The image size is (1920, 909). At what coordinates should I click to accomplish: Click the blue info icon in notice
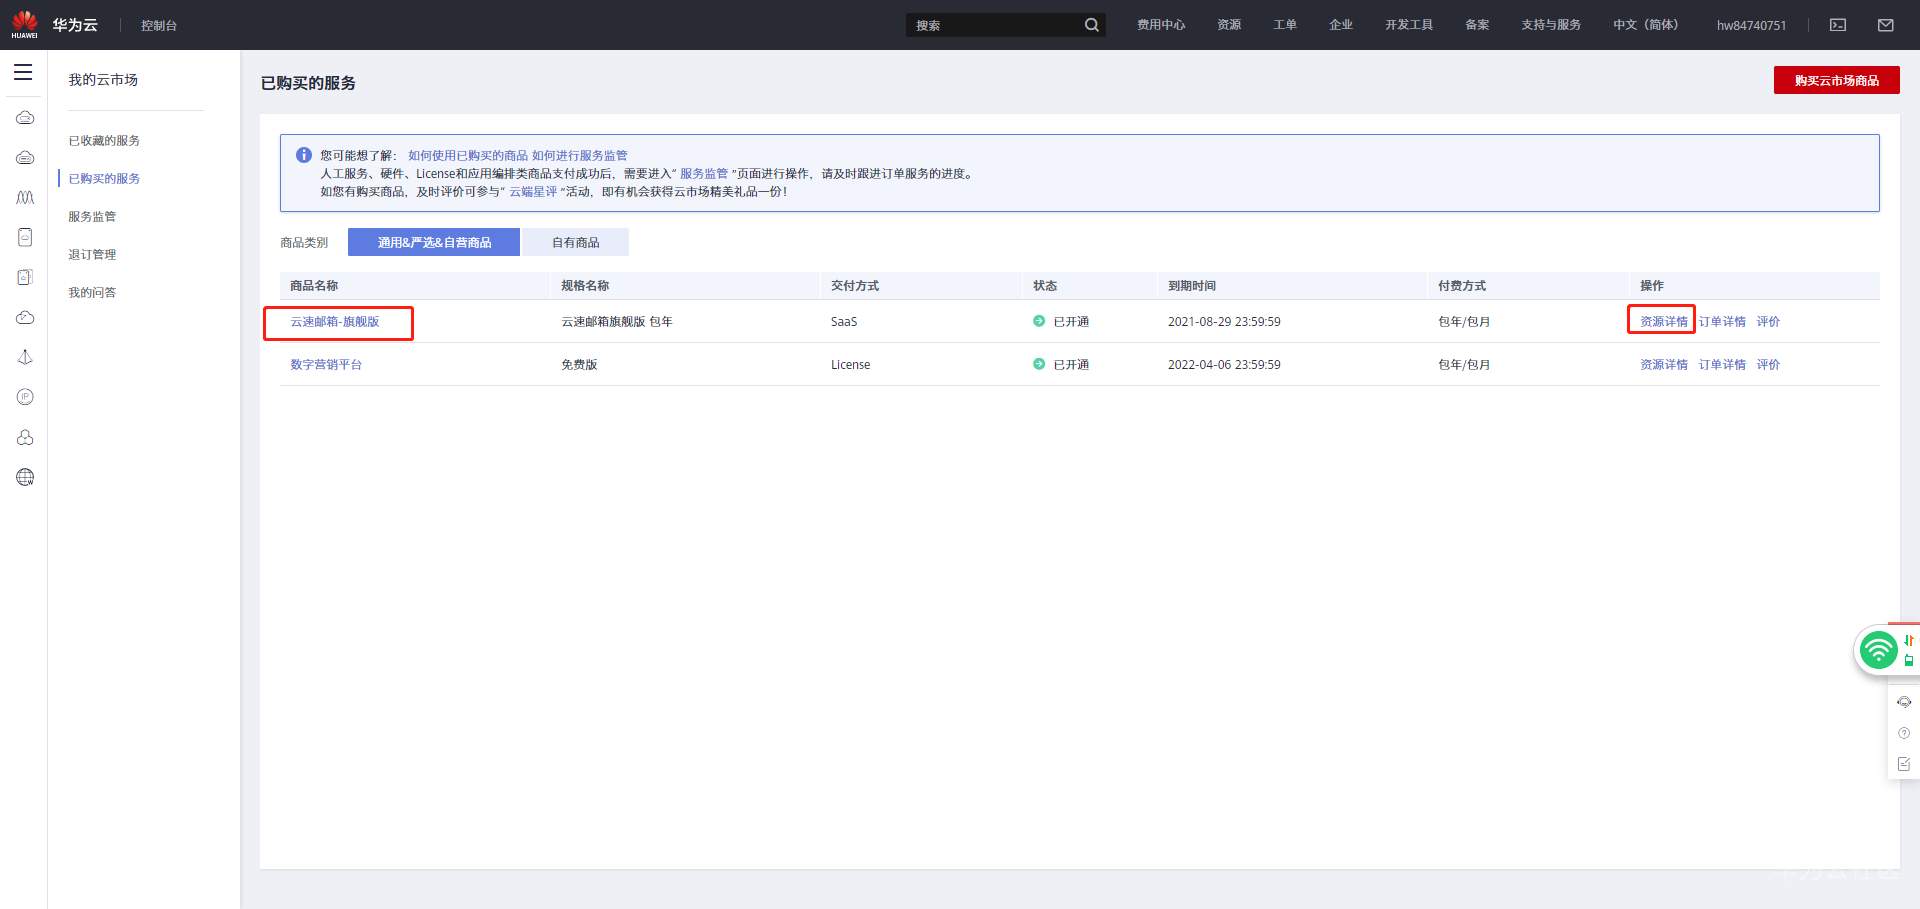coord(304,155)
